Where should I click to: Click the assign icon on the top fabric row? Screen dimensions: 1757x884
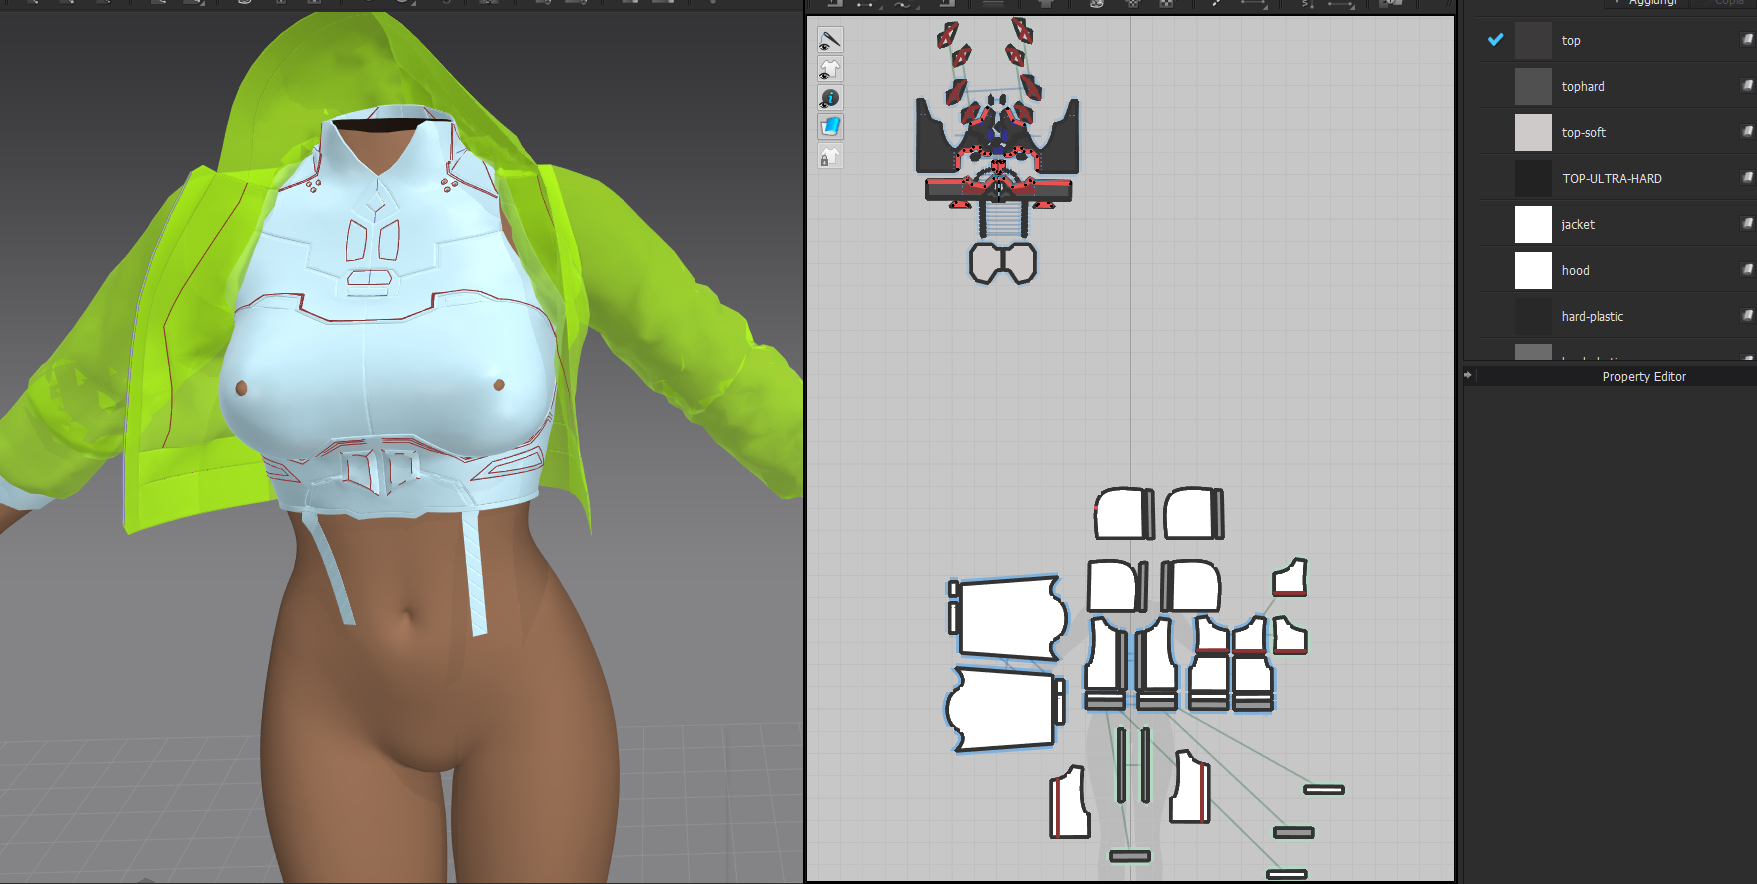coord(1747,40)
